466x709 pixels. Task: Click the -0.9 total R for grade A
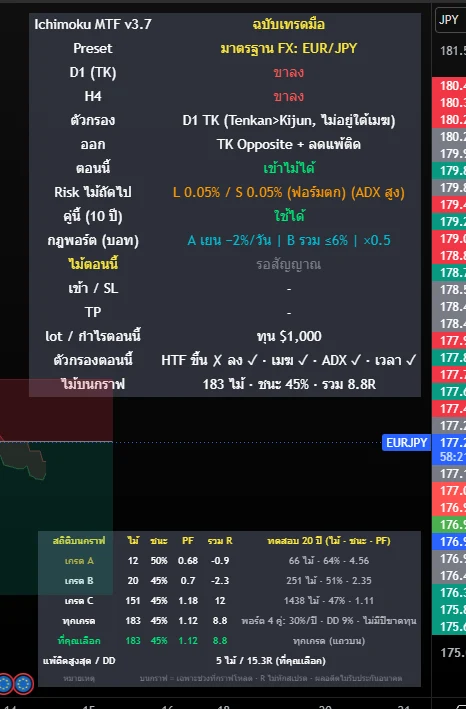click(220, 561)
